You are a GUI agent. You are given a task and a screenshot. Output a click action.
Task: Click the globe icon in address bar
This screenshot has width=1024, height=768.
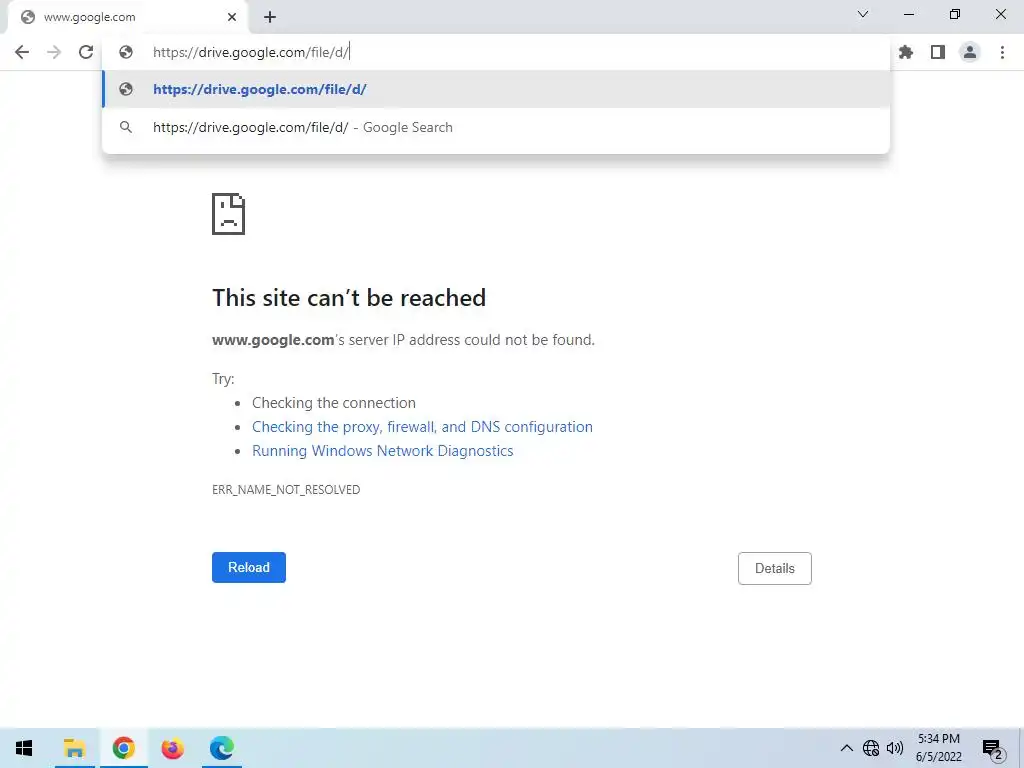click(x=126, y=52)
